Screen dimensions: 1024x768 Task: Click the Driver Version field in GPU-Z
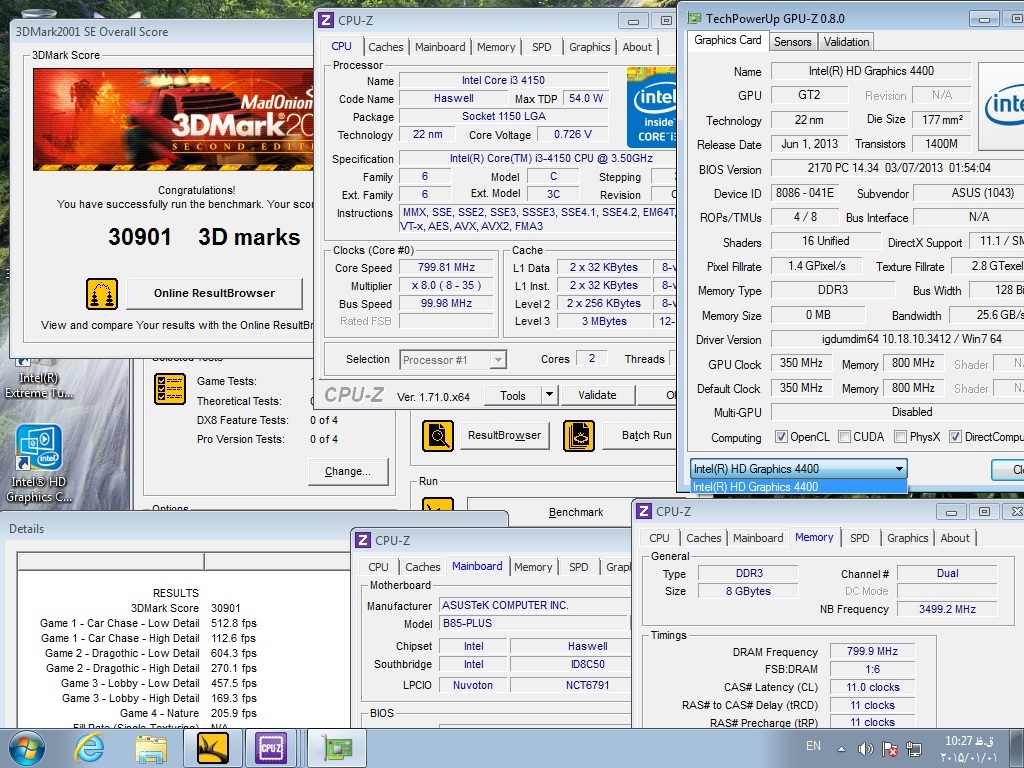click(897, 339)
